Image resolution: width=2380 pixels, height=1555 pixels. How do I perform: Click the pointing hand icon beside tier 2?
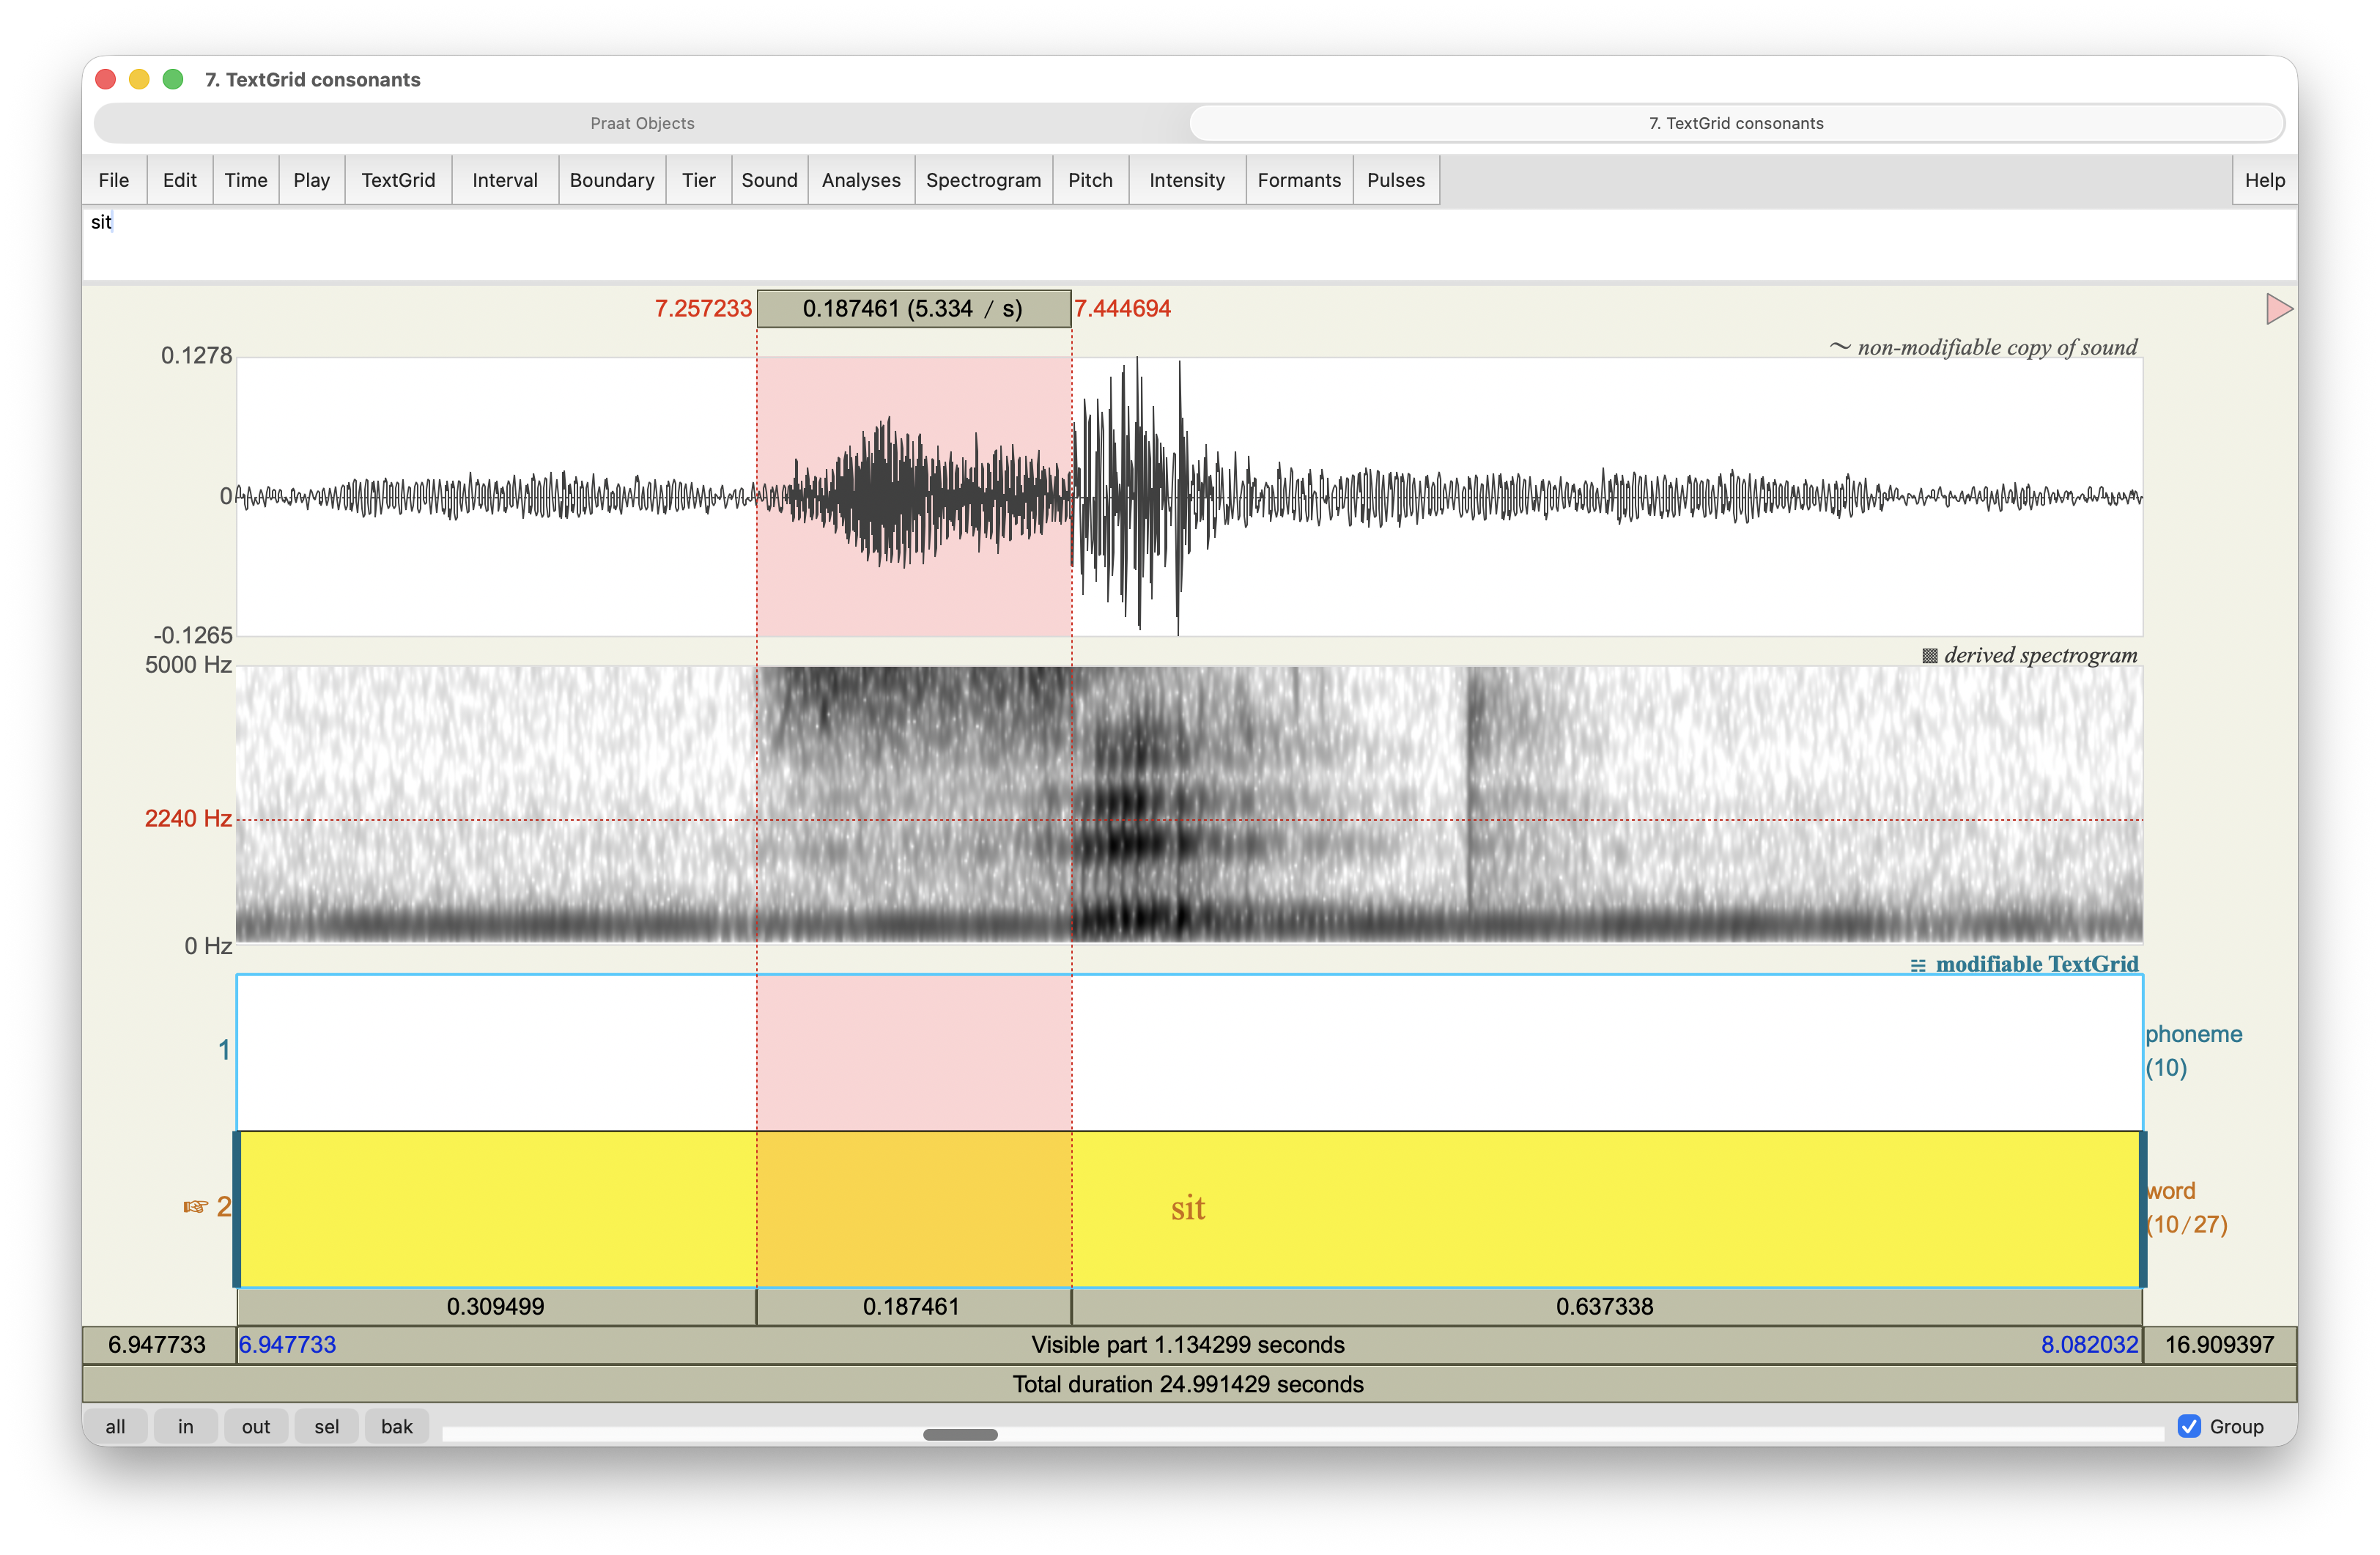(x=195, y=1207)
